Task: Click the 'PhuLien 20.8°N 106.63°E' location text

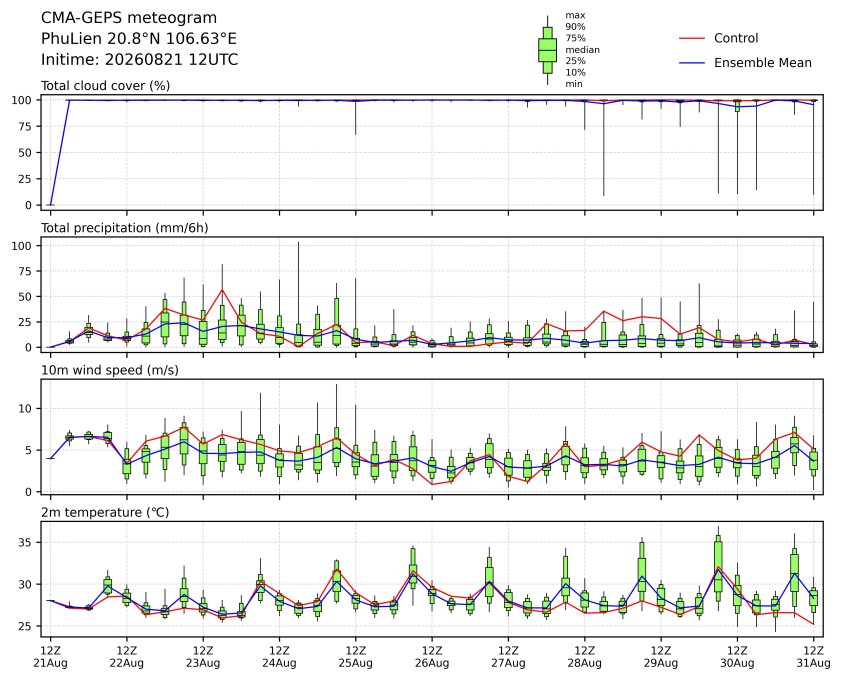Action: (x=139, y=39)
